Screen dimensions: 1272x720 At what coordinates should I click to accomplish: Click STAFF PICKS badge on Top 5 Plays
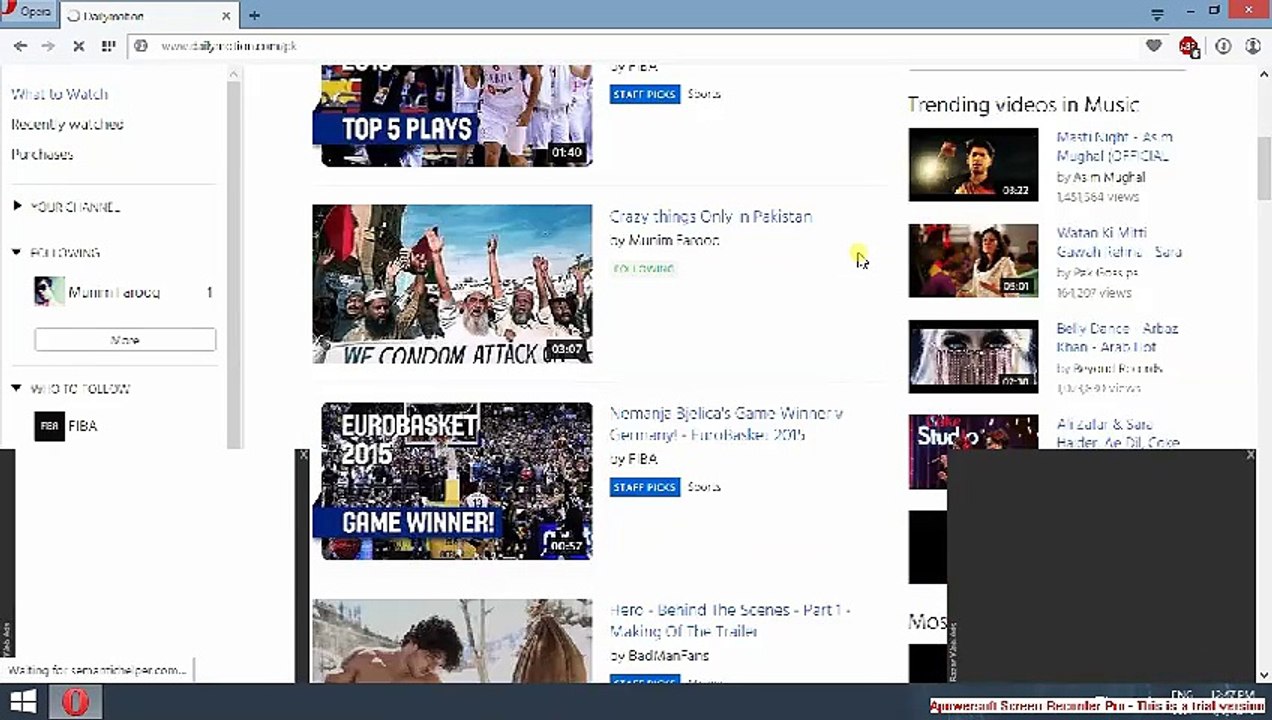pos(645,94)
